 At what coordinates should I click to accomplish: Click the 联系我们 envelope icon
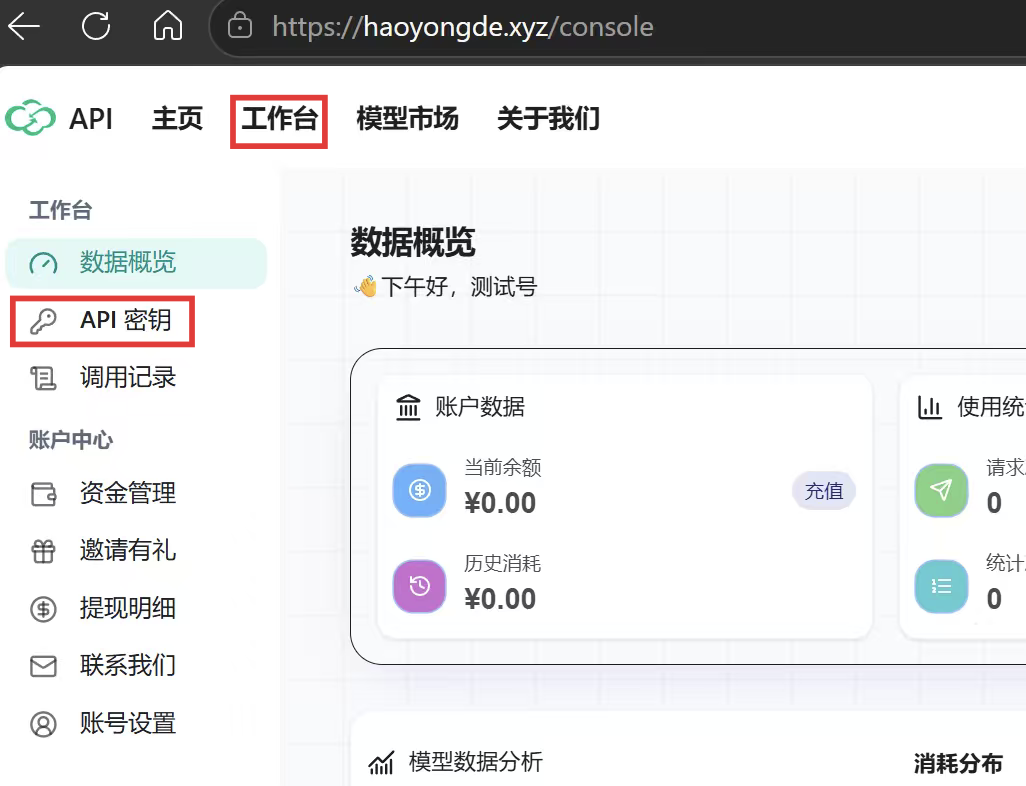pos(43,667)
